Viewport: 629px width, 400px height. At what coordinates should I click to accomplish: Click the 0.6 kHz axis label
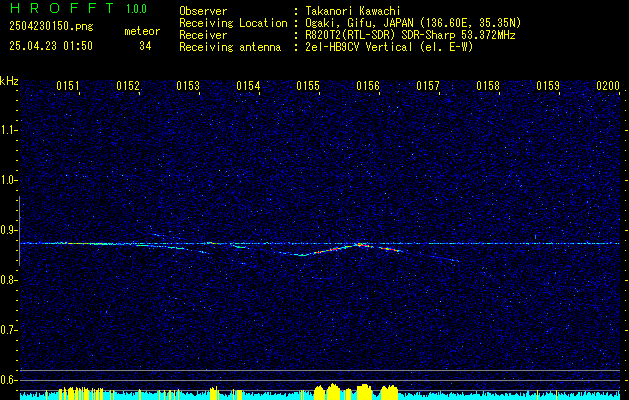9,380
